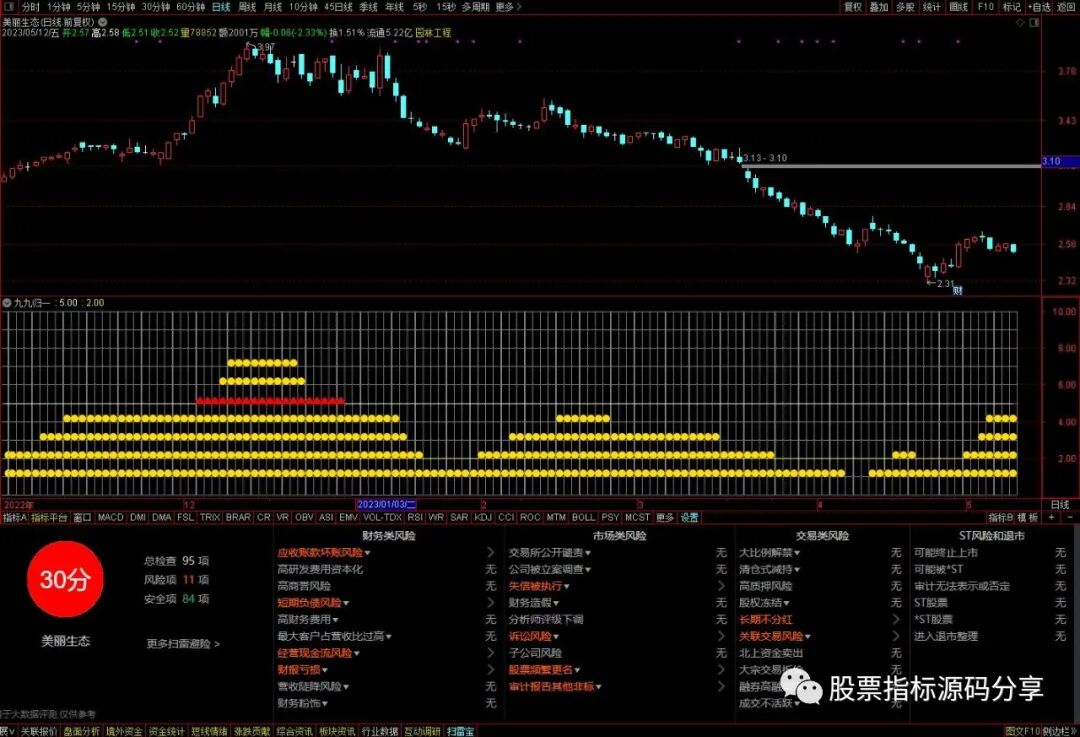1080x737 pixels.
Task: Select the KDJ indicator tab
Action: point(483,517)
